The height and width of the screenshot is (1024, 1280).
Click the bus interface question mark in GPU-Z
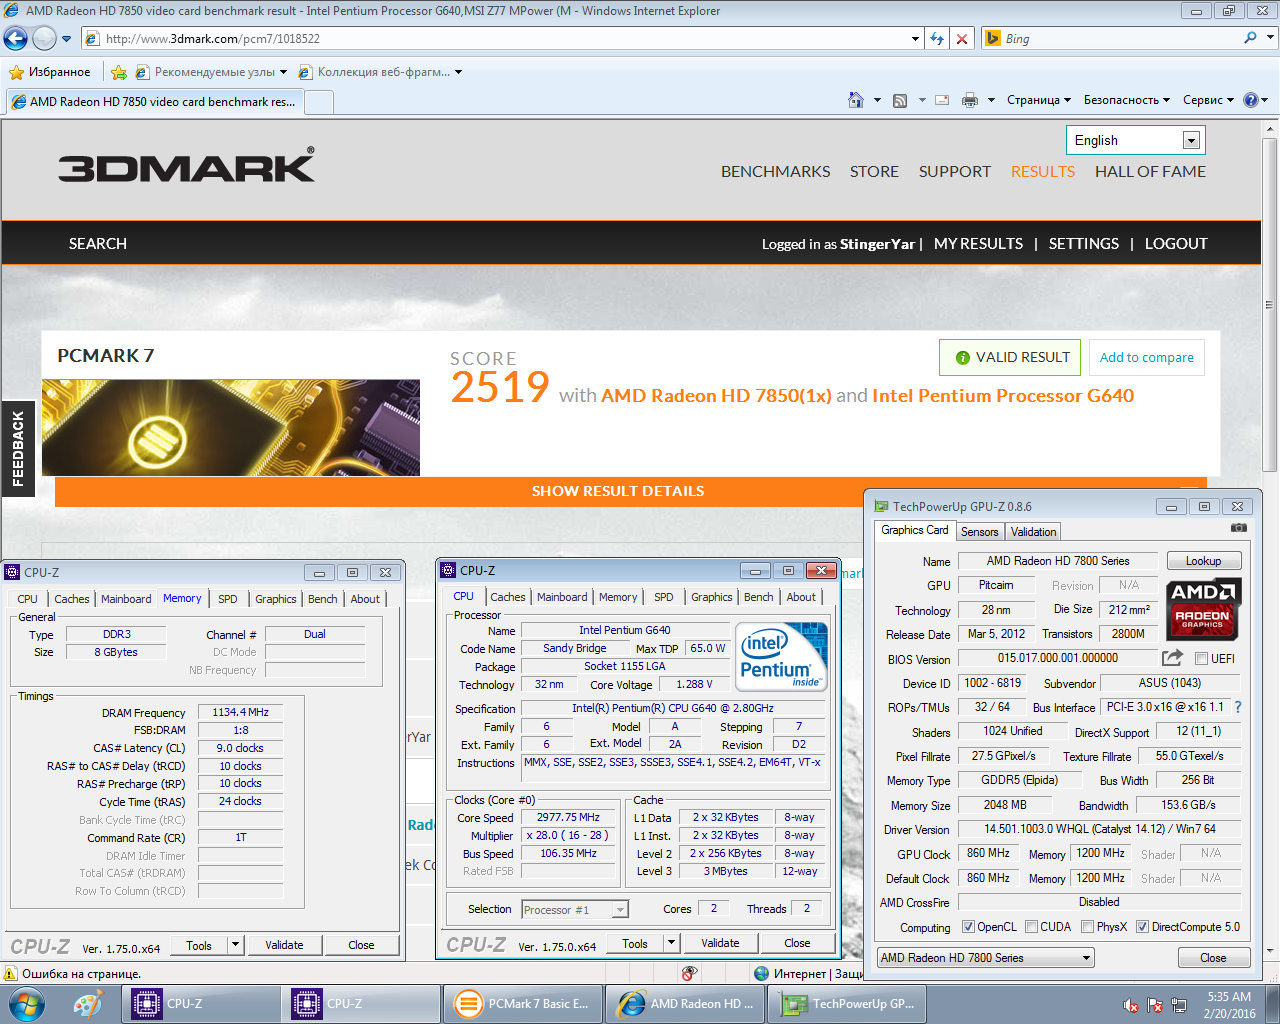(x=1238, y=706)
